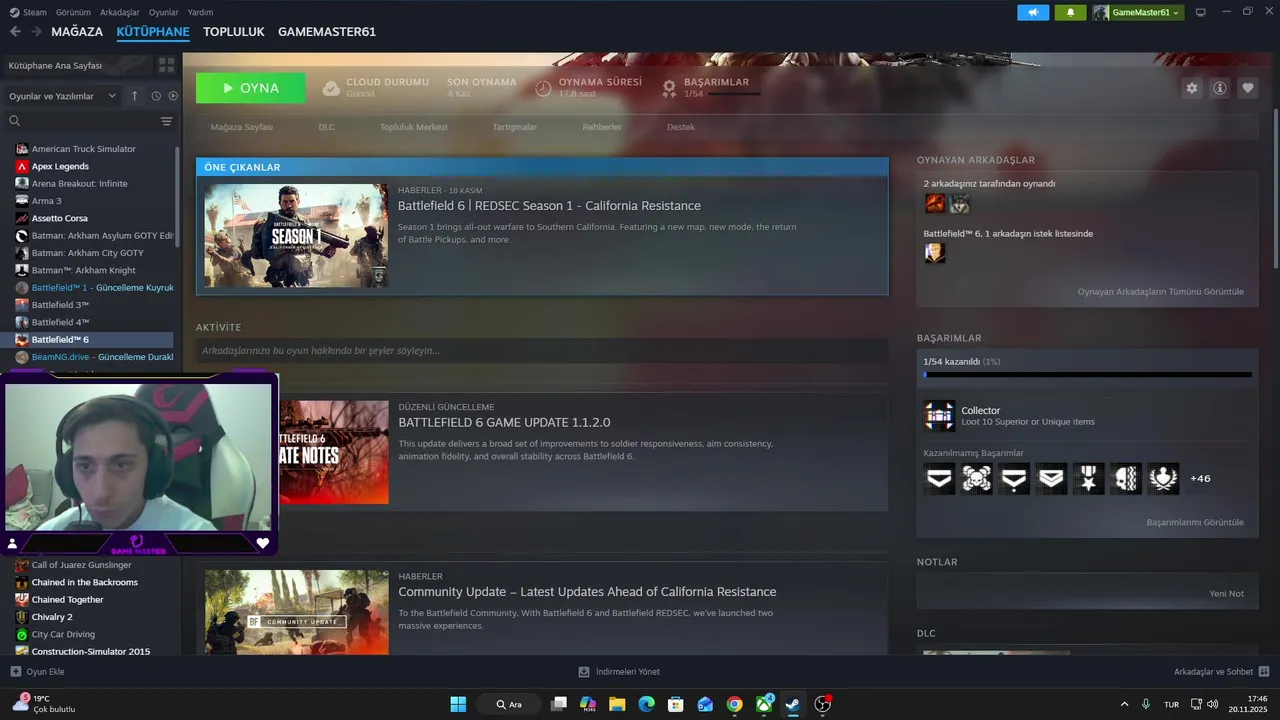Open the Görünüm menu
Image resolution: width=1280 pixels, height=720 pixels.
pyautogui.click(x=74, y=12)
